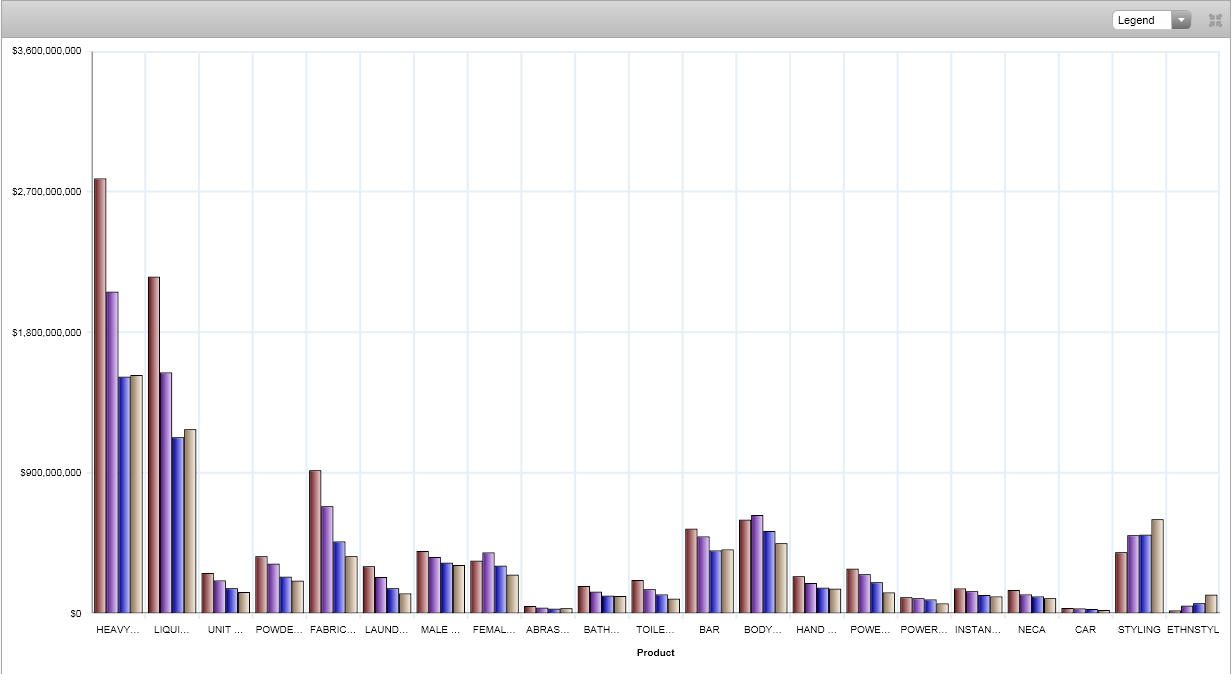Select the red FABRIC bar
The image size is (1232, 684).
pos(315,541)
